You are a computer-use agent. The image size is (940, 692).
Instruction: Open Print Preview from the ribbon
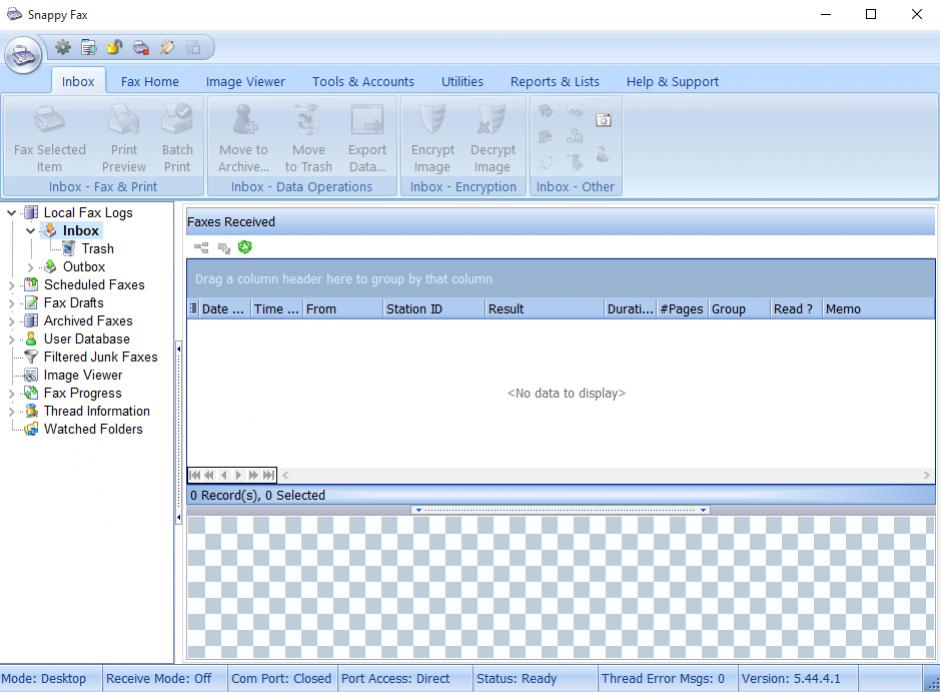(124, 138)
